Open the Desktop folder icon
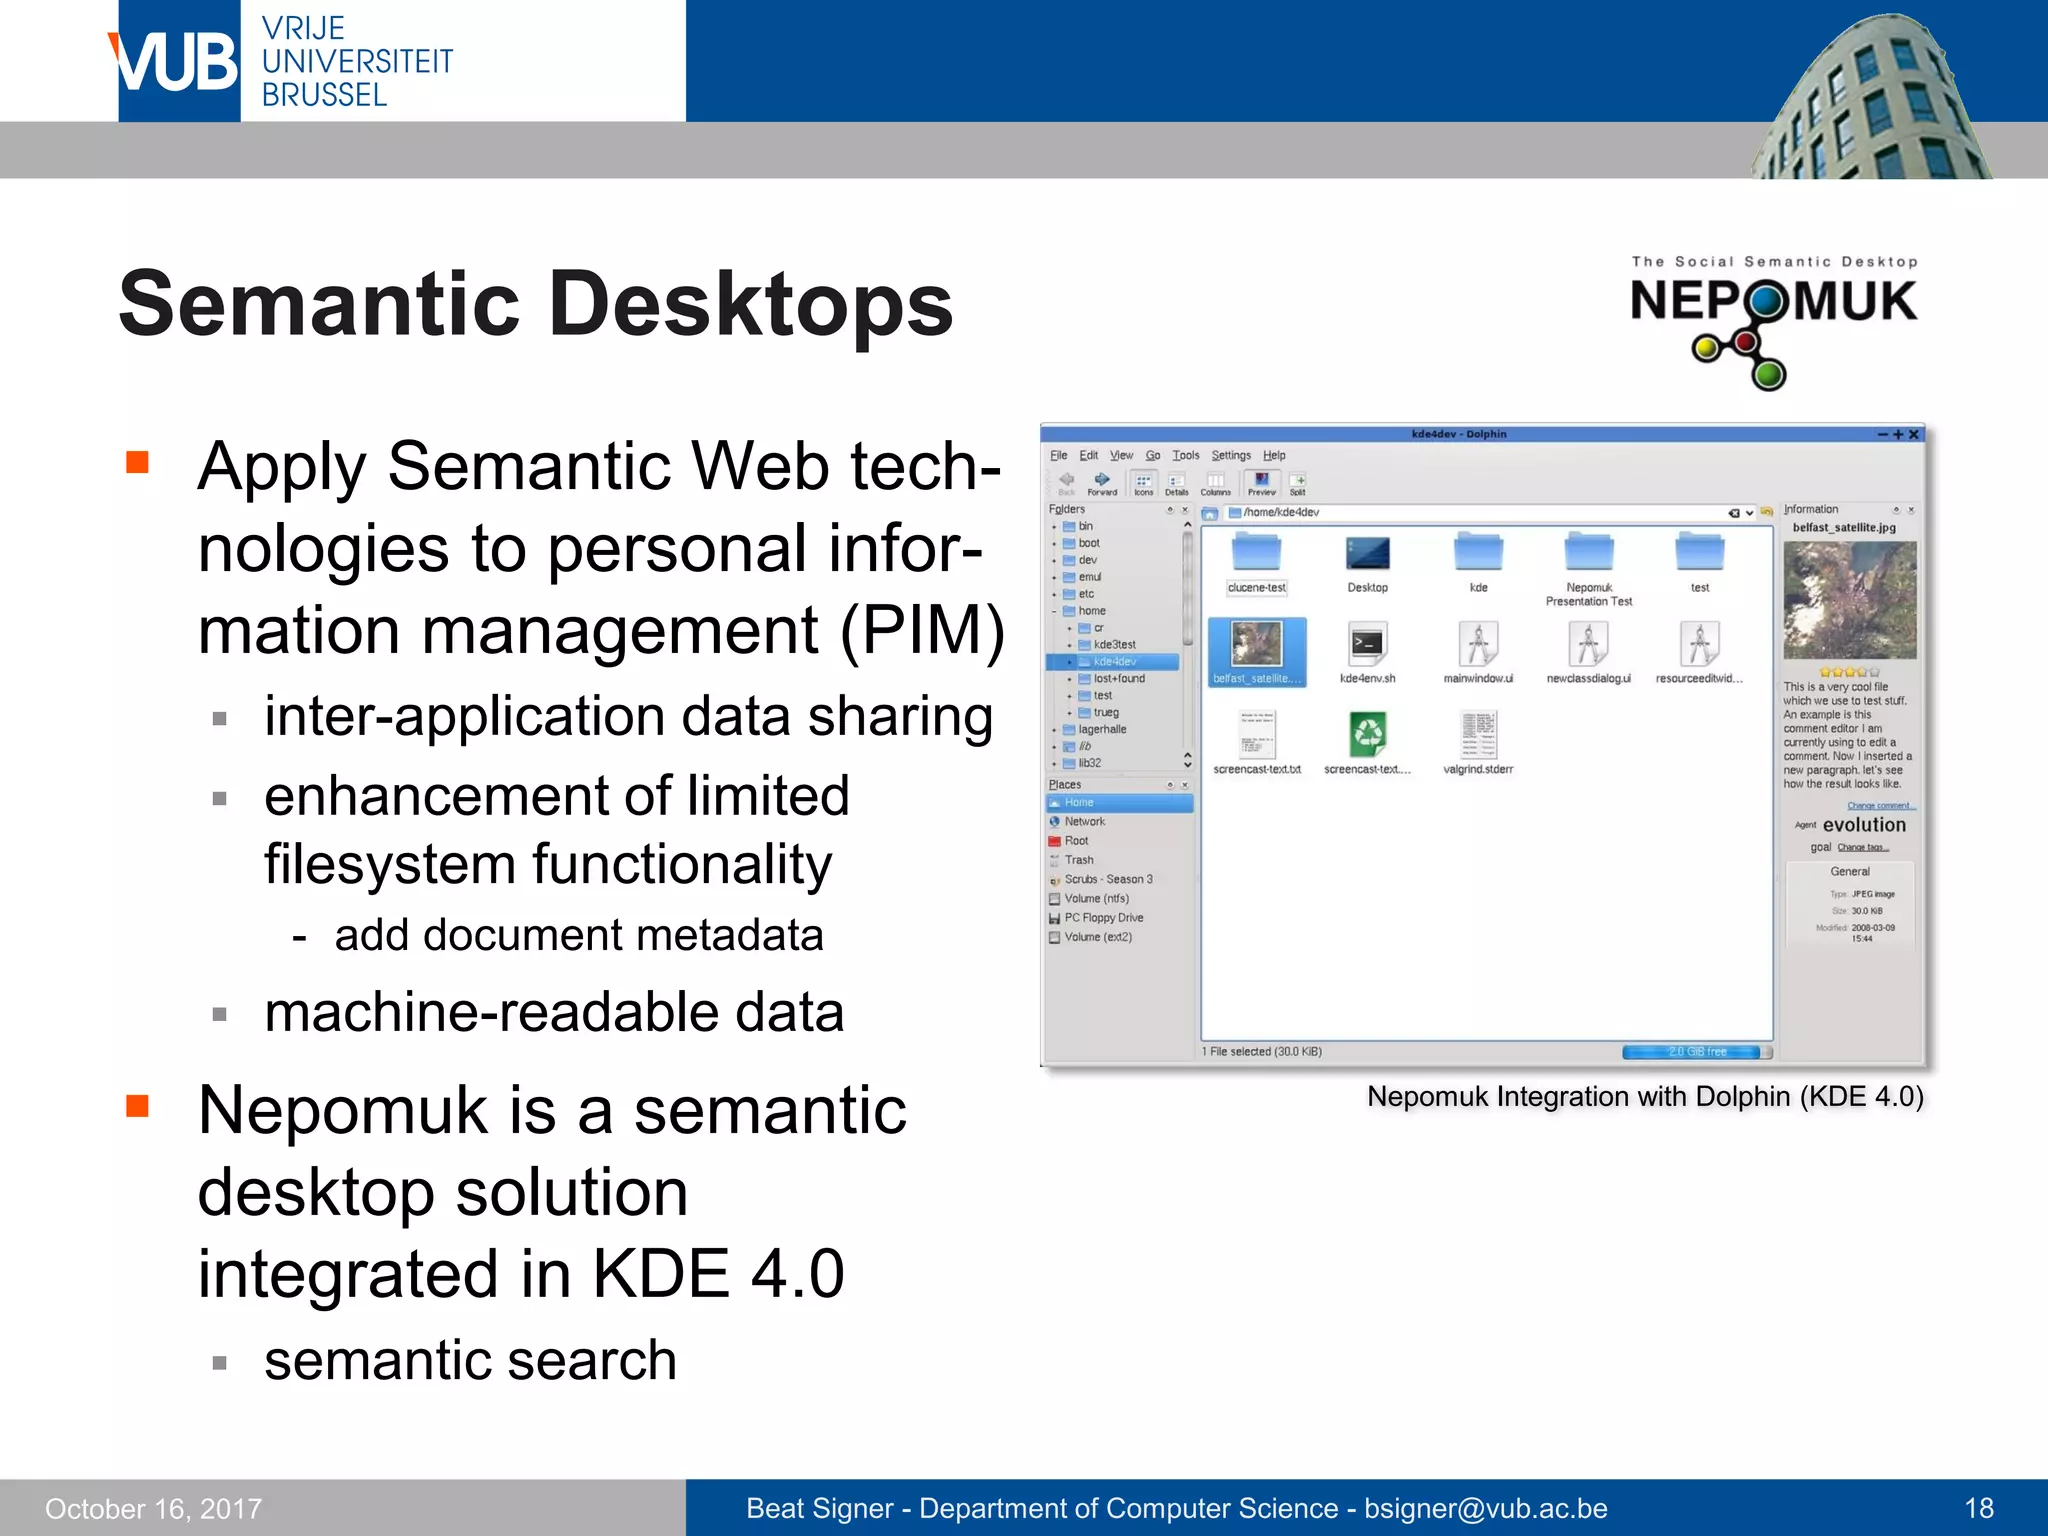 click(1367, 562)
